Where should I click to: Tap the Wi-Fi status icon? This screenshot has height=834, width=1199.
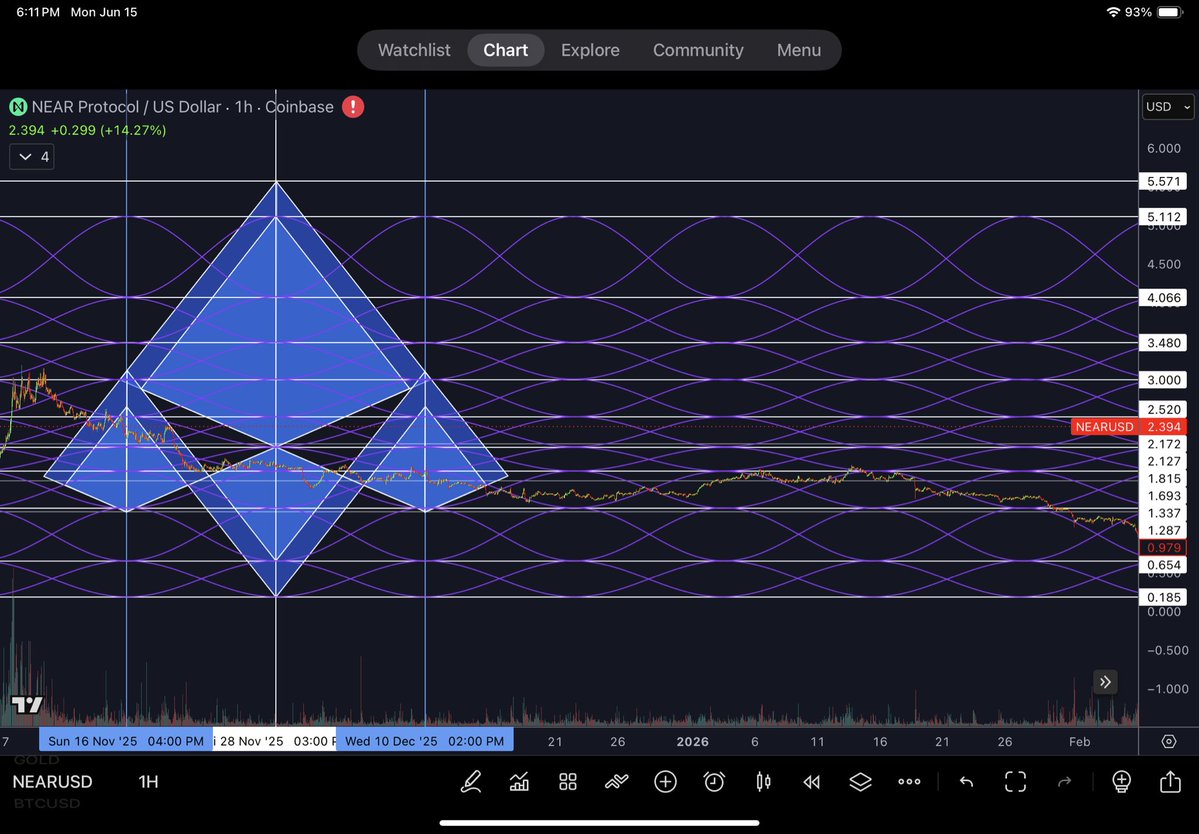(1113, 12)
